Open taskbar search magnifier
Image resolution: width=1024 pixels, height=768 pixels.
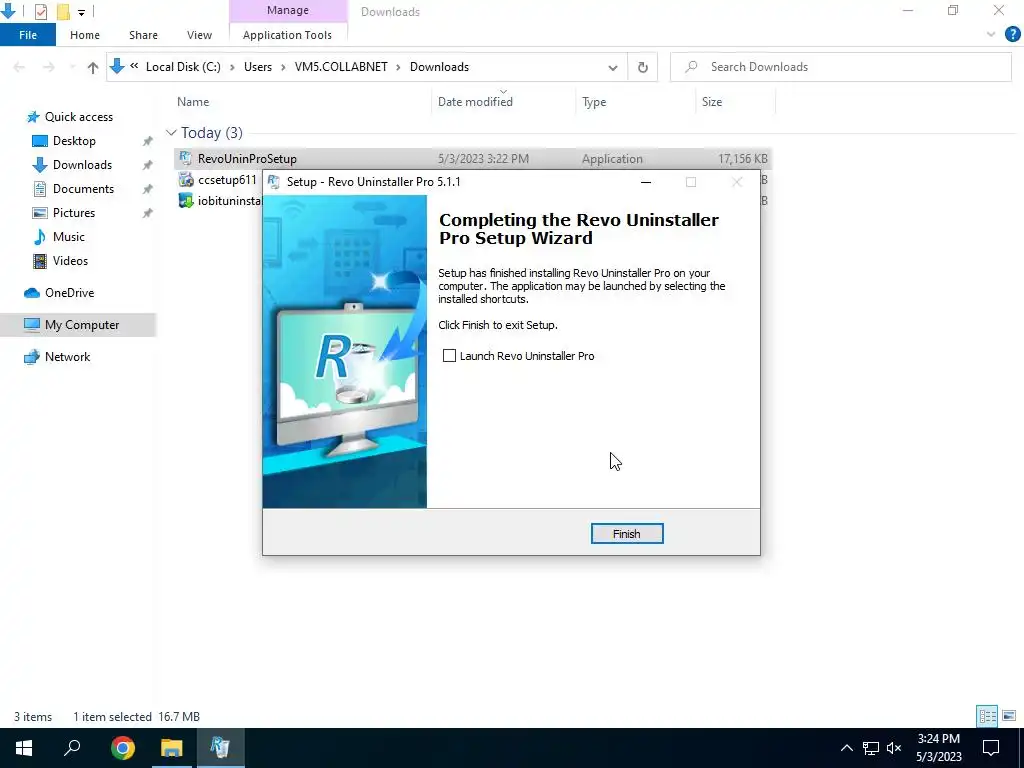pyautogui.click(x=72, y=748)
